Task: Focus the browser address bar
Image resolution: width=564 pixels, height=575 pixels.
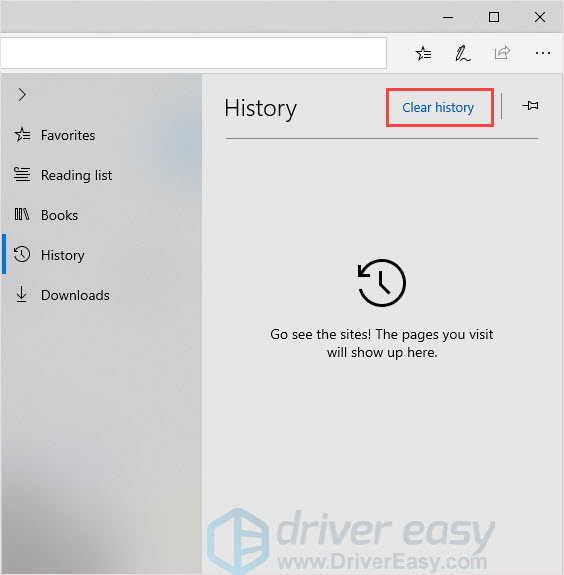Action: point(194,53)
